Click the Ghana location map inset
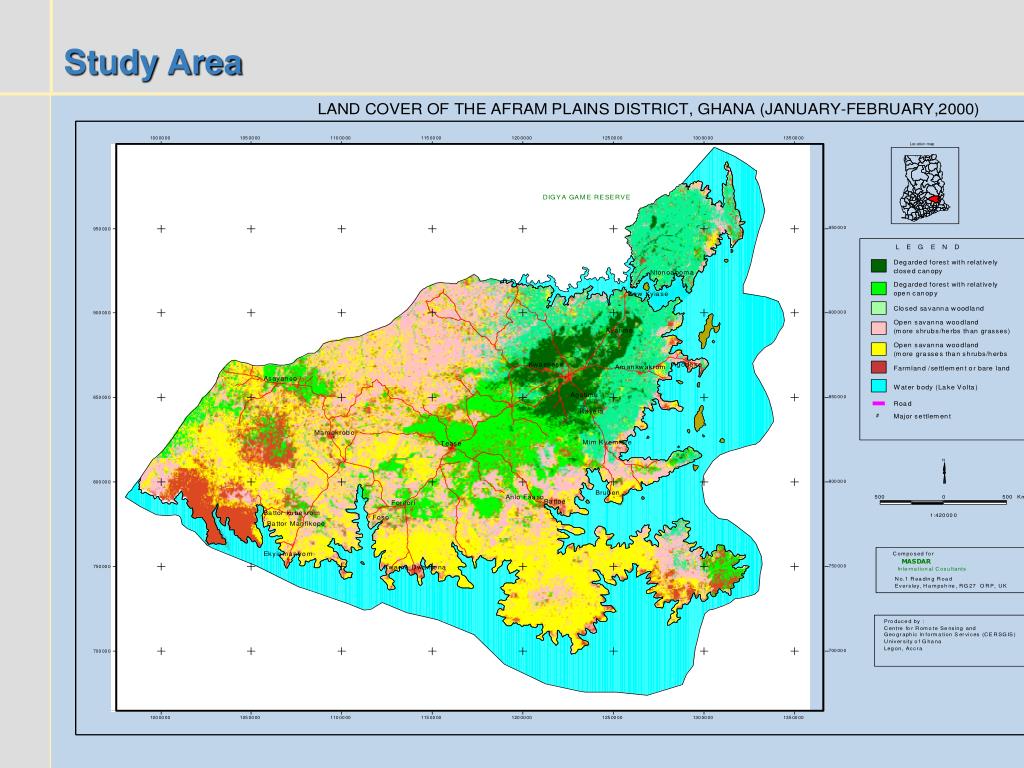 925,185
